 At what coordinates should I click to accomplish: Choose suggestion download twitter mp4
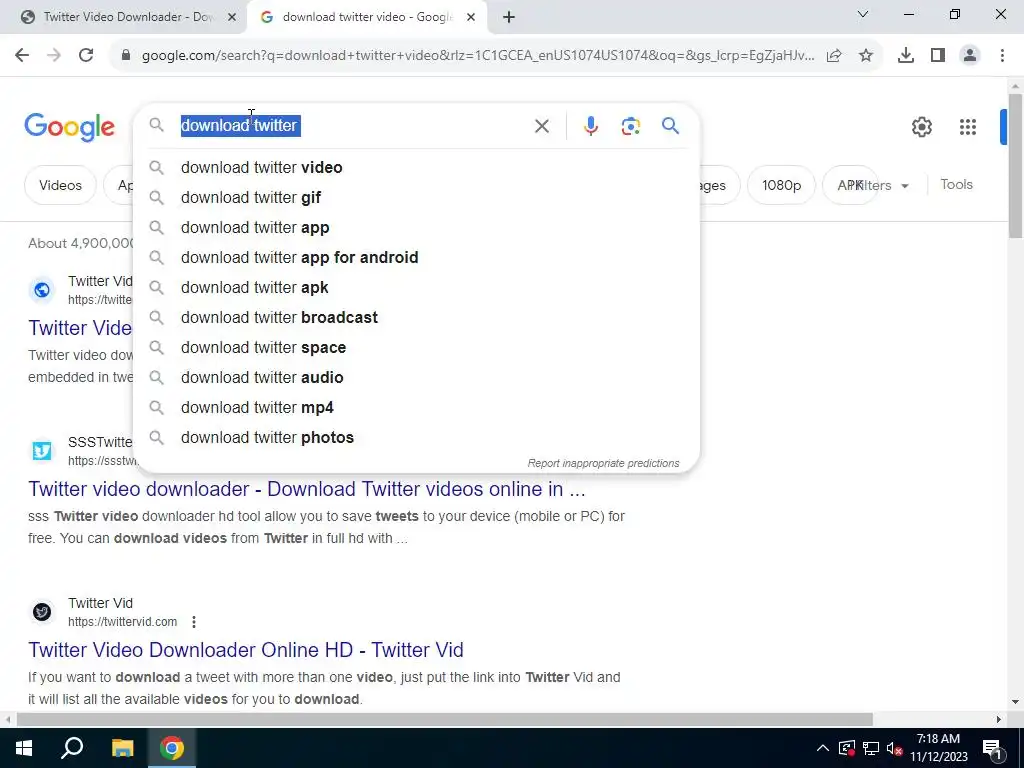click(417, 408)
